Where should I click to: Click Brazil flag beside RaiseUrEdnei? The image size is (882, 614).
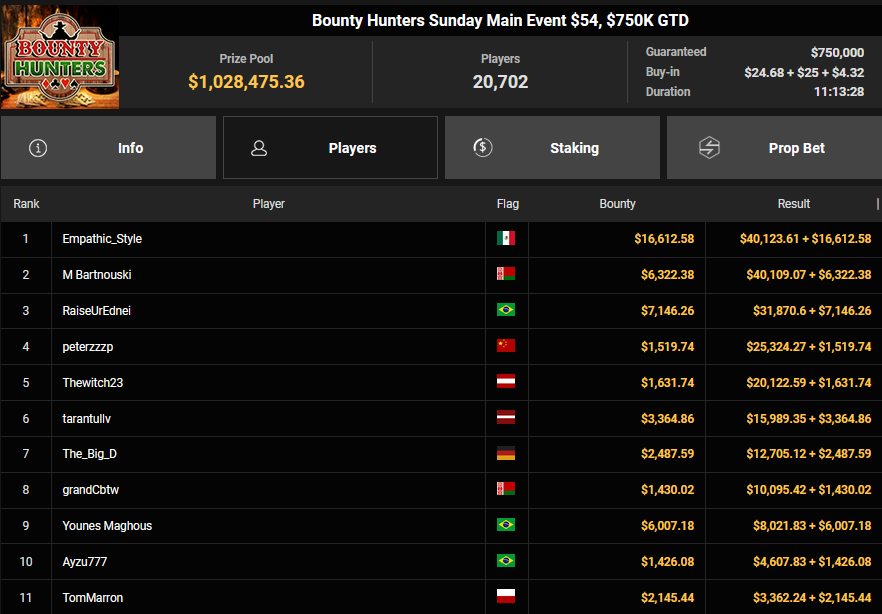click(506, 311)
